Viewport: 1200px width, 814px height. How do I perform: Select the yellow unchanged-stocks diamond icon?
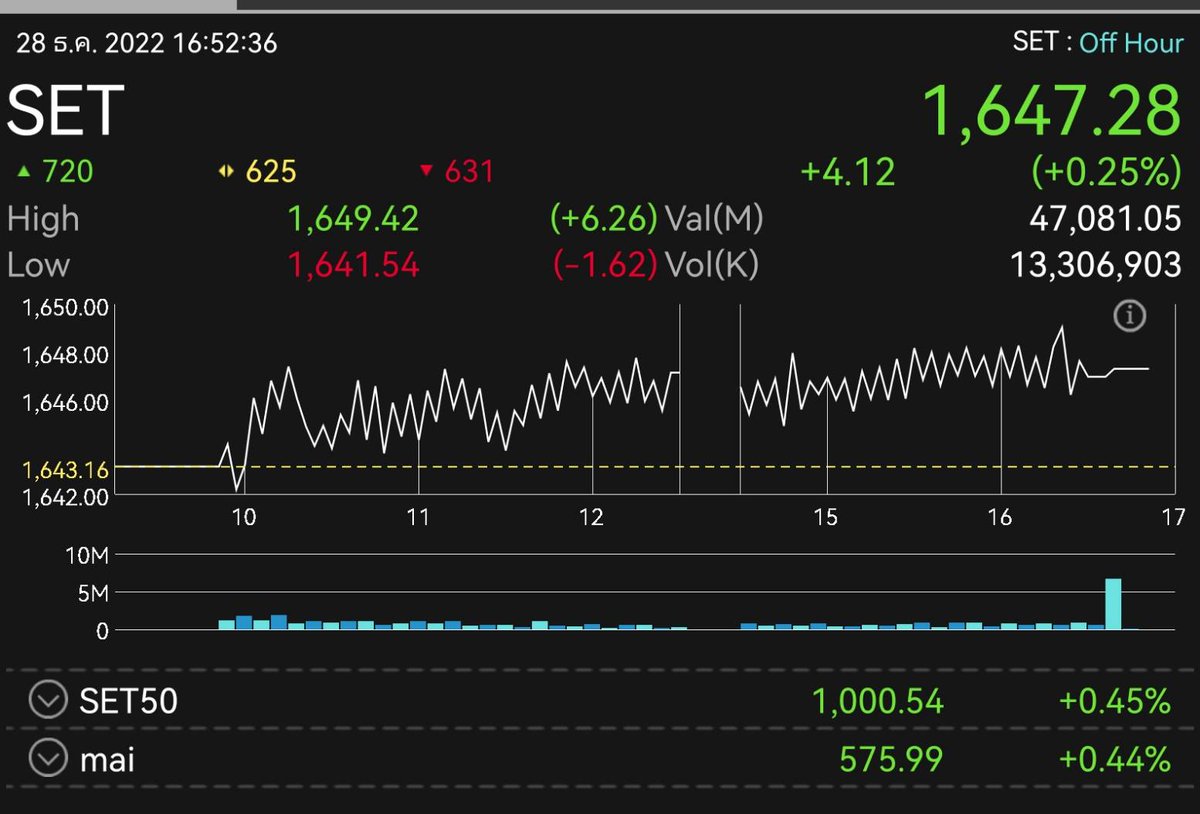(228, 171)
